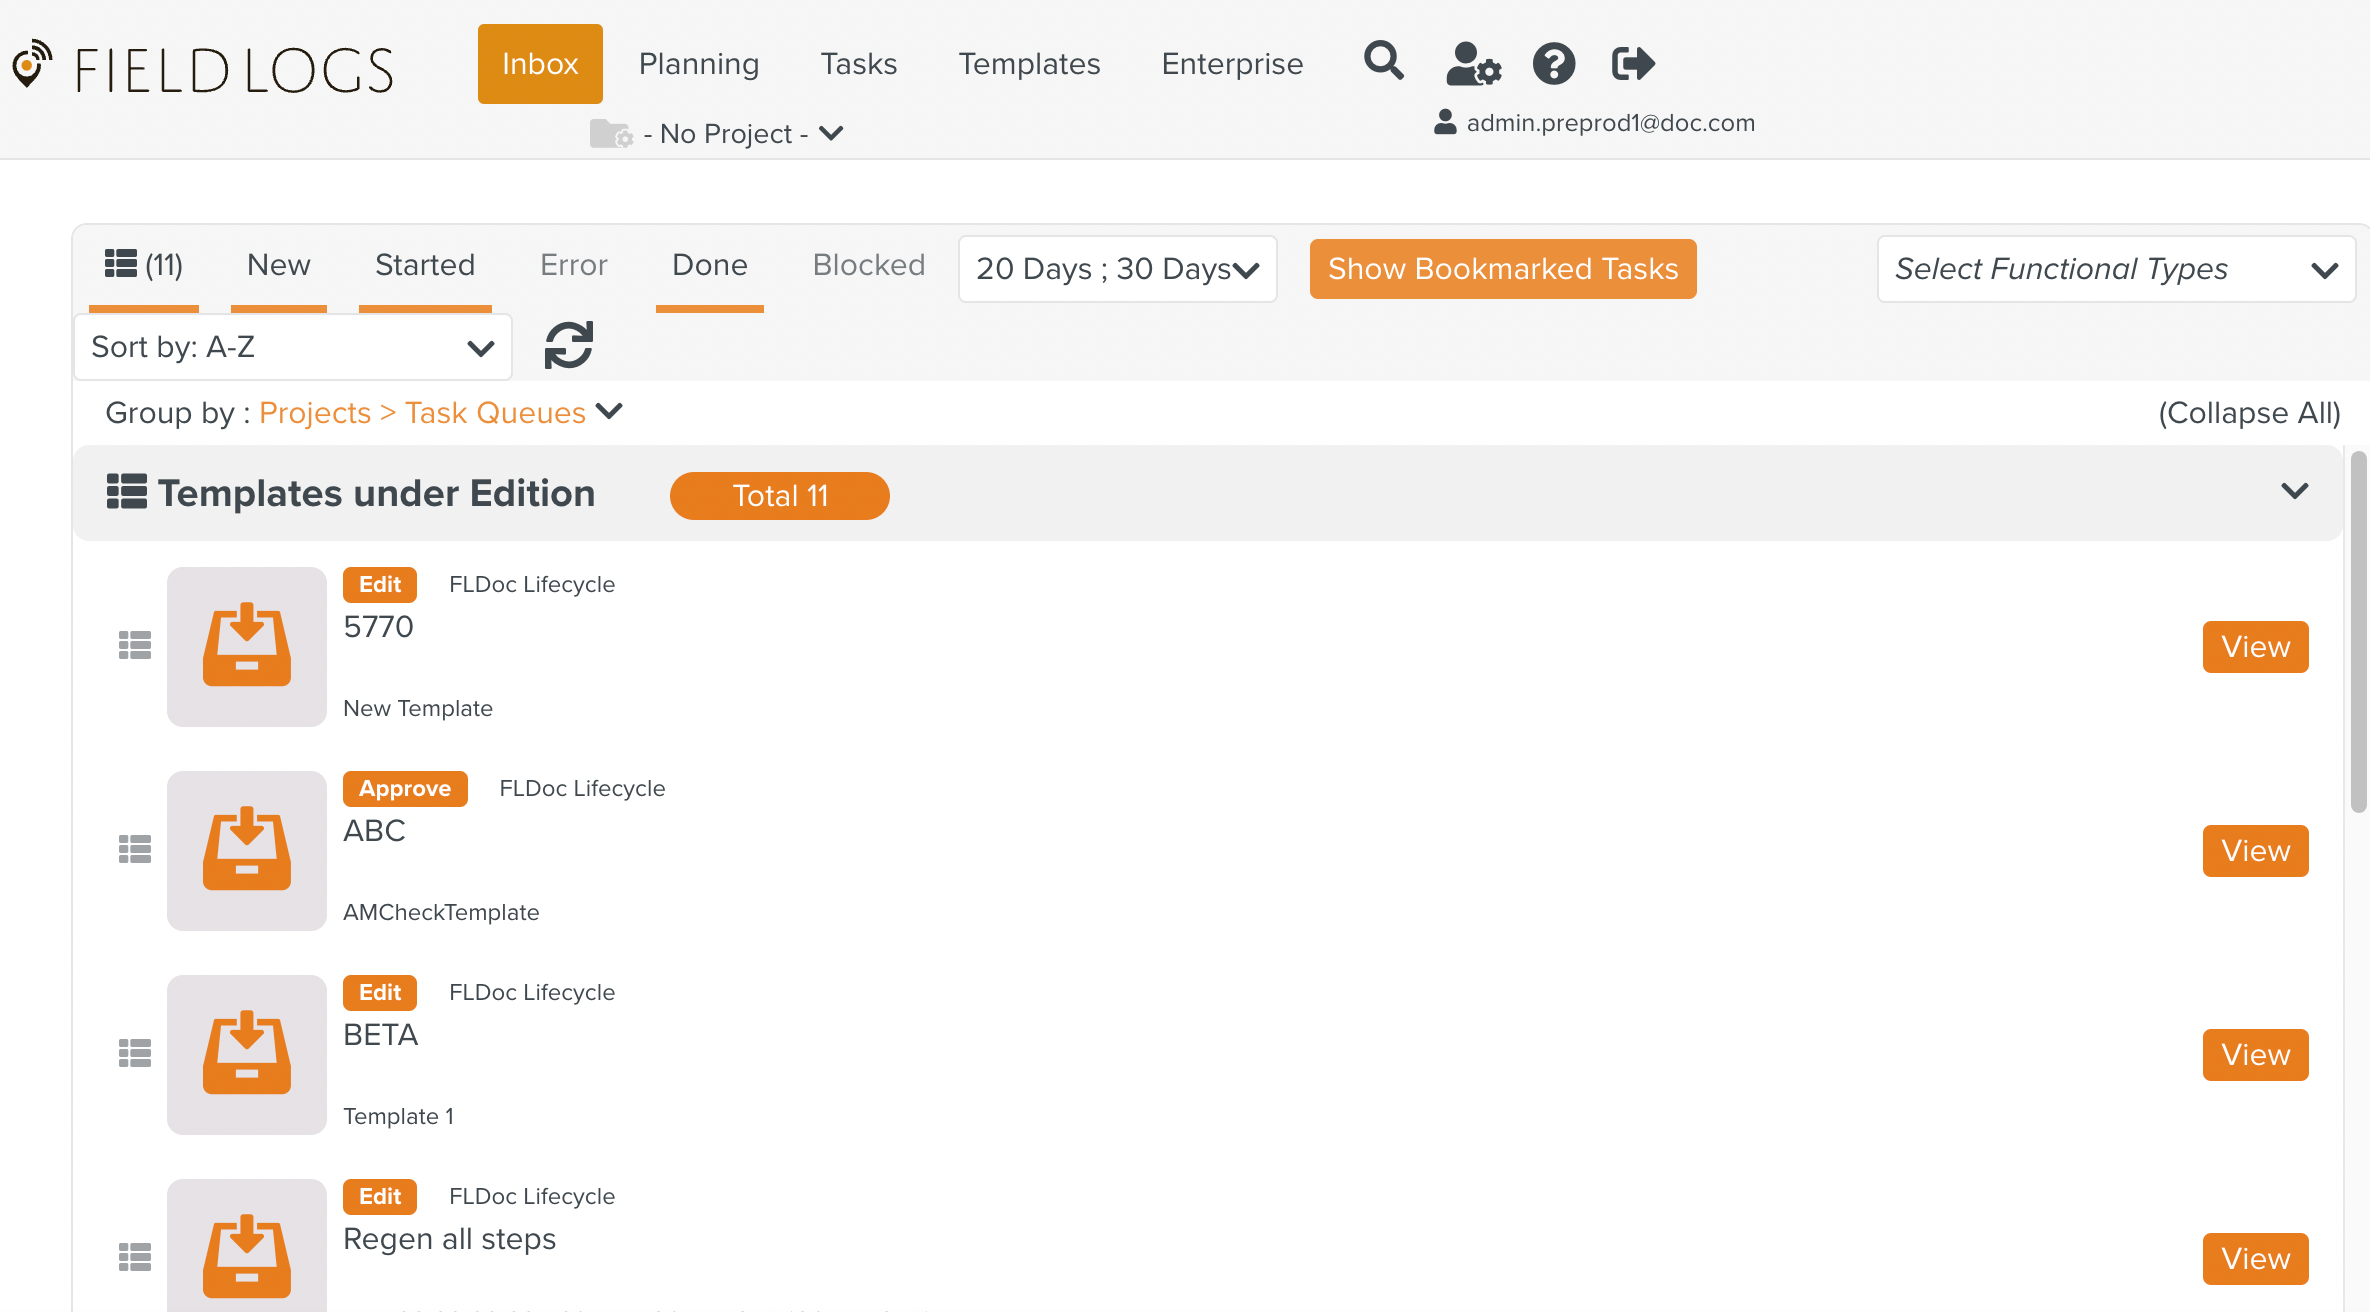Toggle the New status filter
This screenshot has width=2370, height=1312.
pos(278,265)
